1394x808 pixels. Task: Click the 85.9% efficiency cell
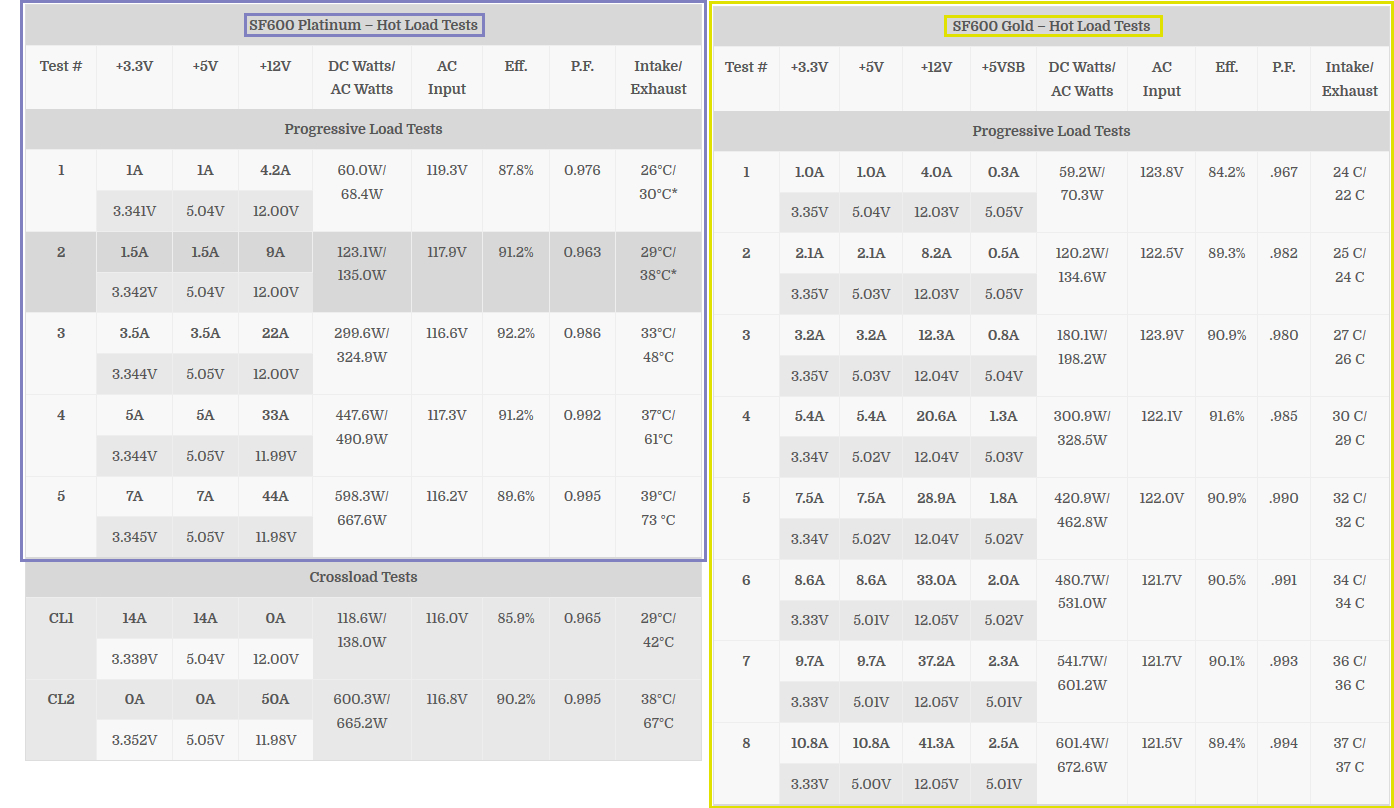pyautogui.click(x=516, y=618)
